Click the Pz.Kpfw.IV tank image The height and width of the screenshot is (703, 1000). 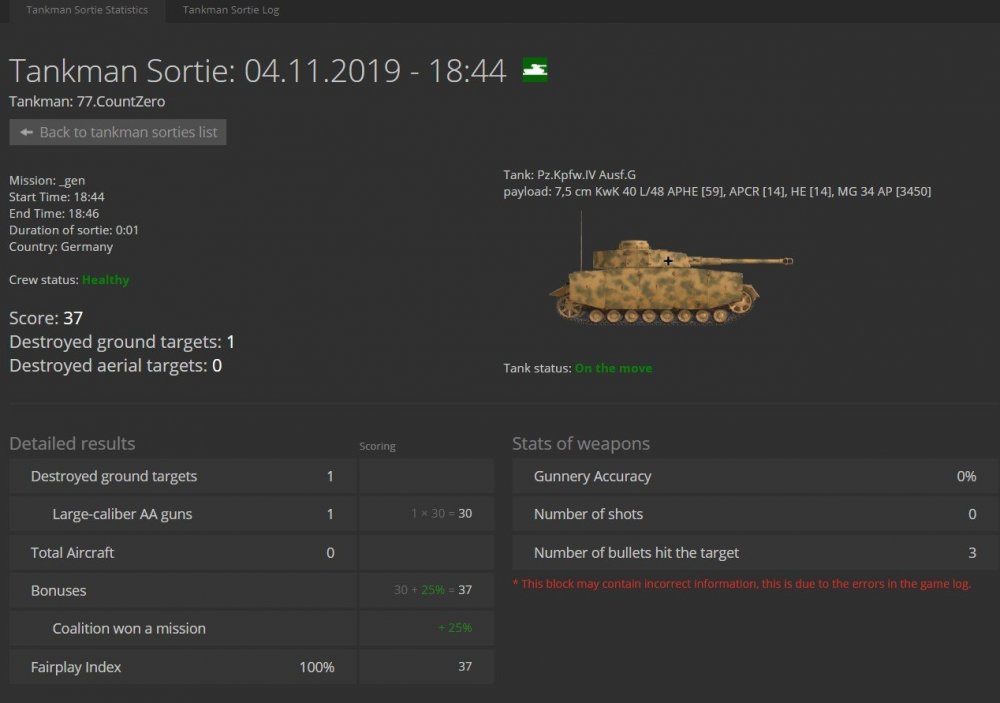pos(670,279)
